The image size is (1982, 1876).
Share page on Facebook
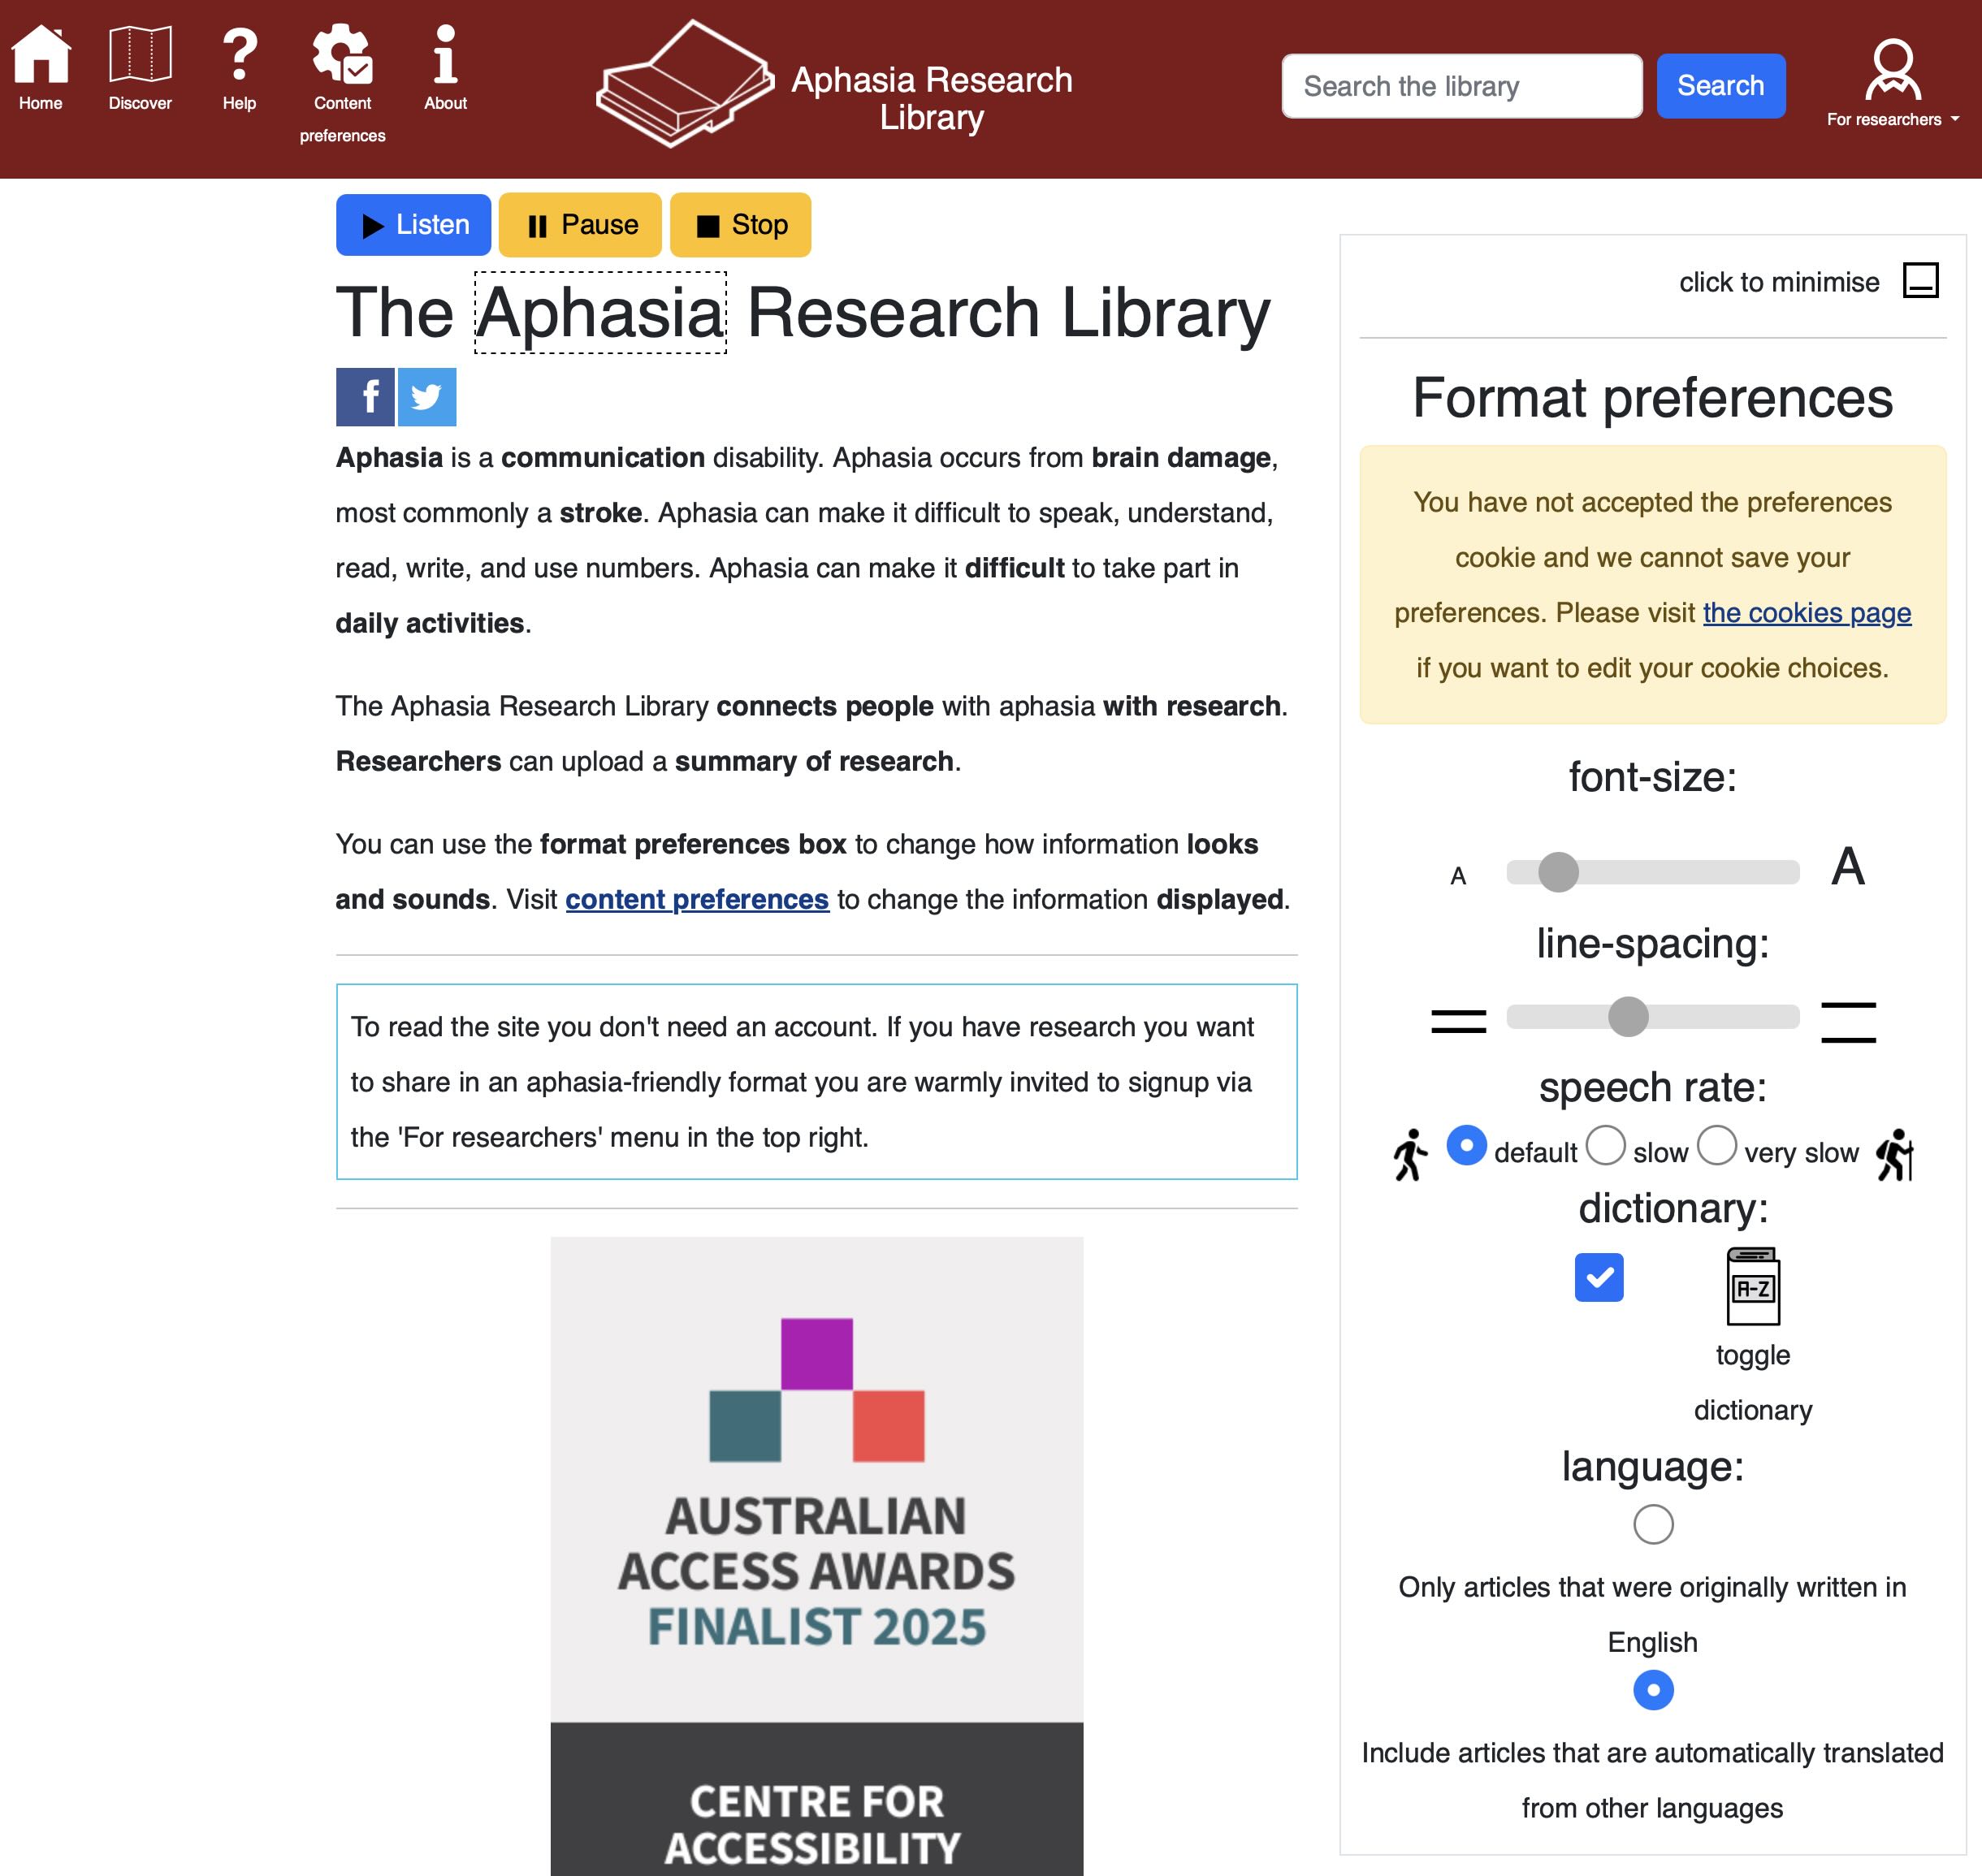pyautogui.click(x=365, y=397)
